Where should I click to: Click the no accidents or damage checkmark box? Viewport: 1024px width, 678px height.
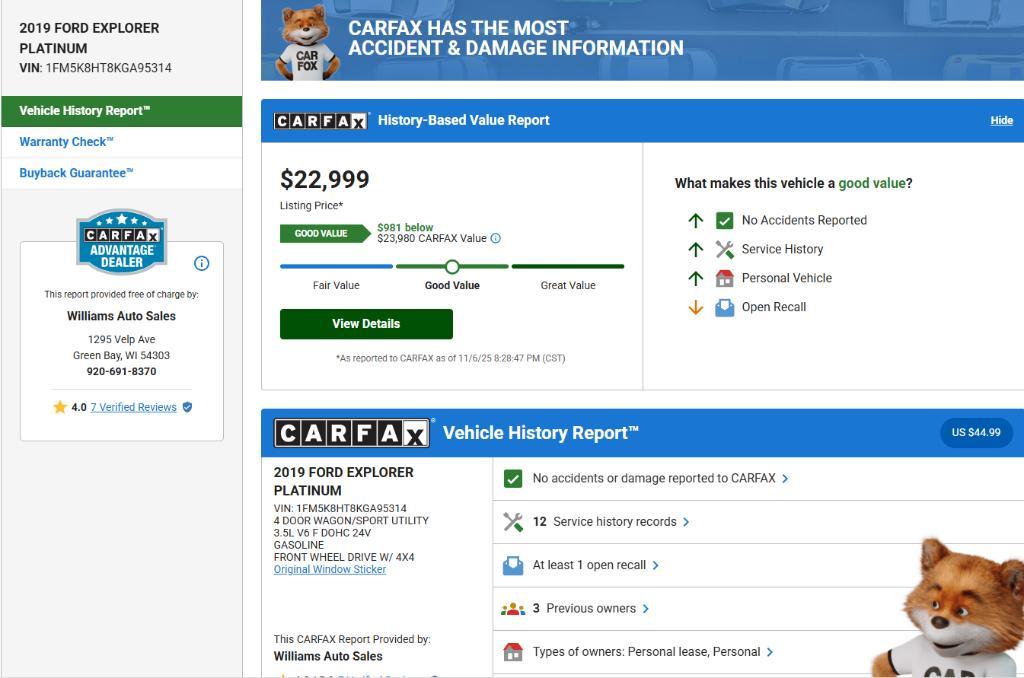click(513, 479)
